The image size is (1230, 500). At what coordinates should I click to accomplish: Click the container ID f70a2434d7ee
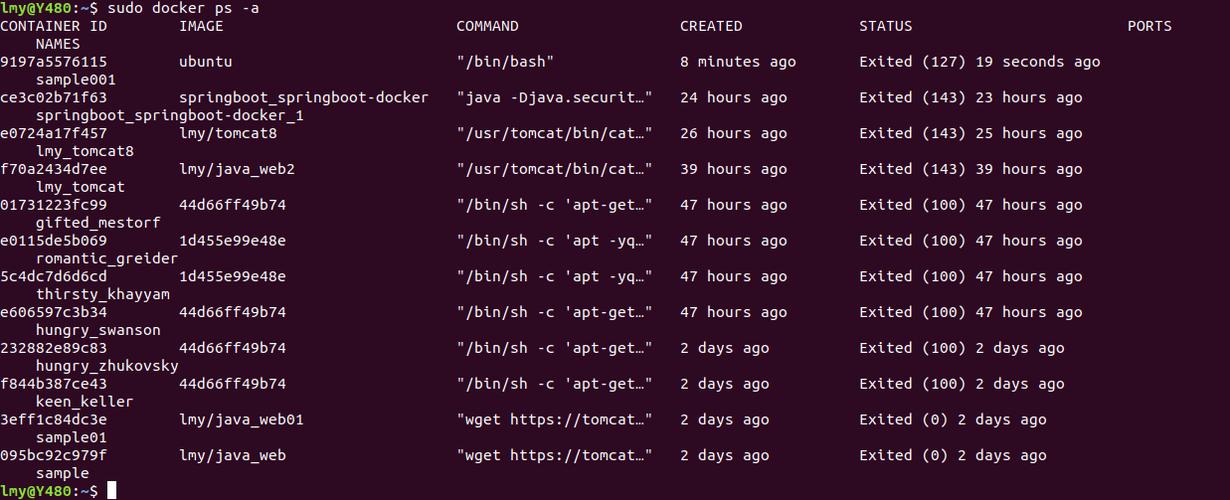[x=54, y=169]
